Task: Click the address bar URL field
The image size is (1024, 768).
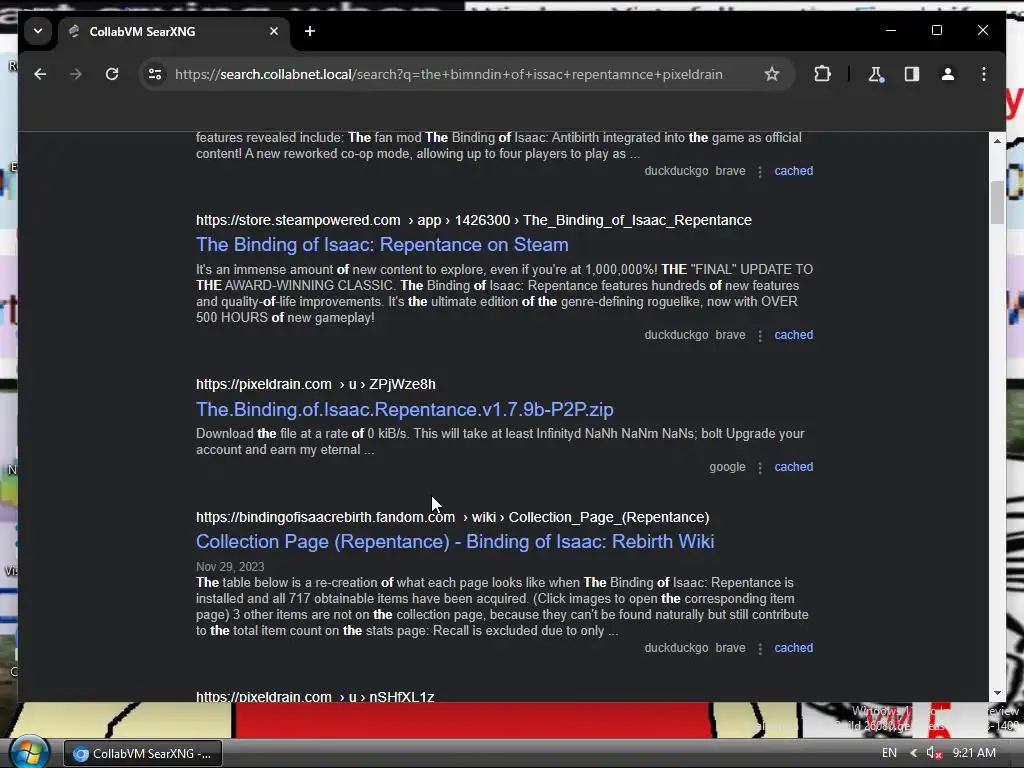Action: tap(449, 74)
